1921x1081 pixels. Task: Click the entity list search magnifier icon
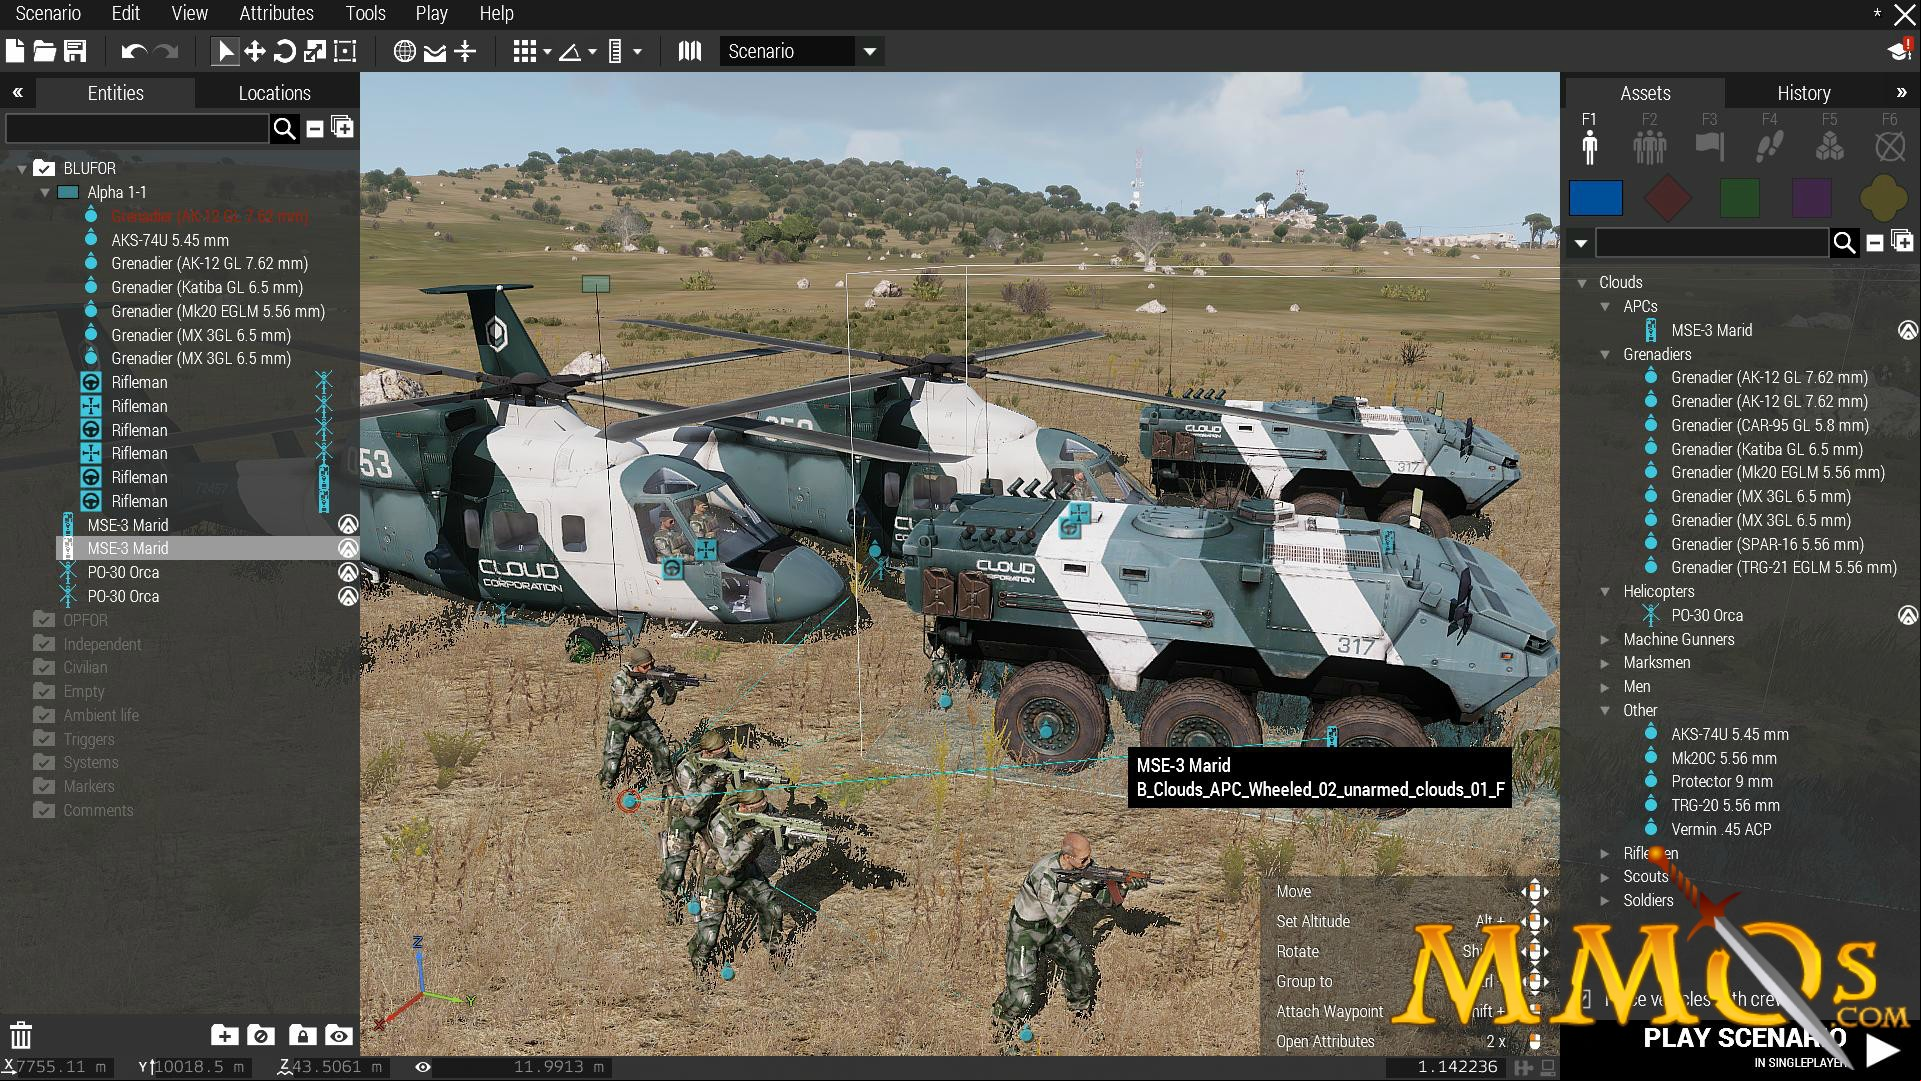(285, 128)
